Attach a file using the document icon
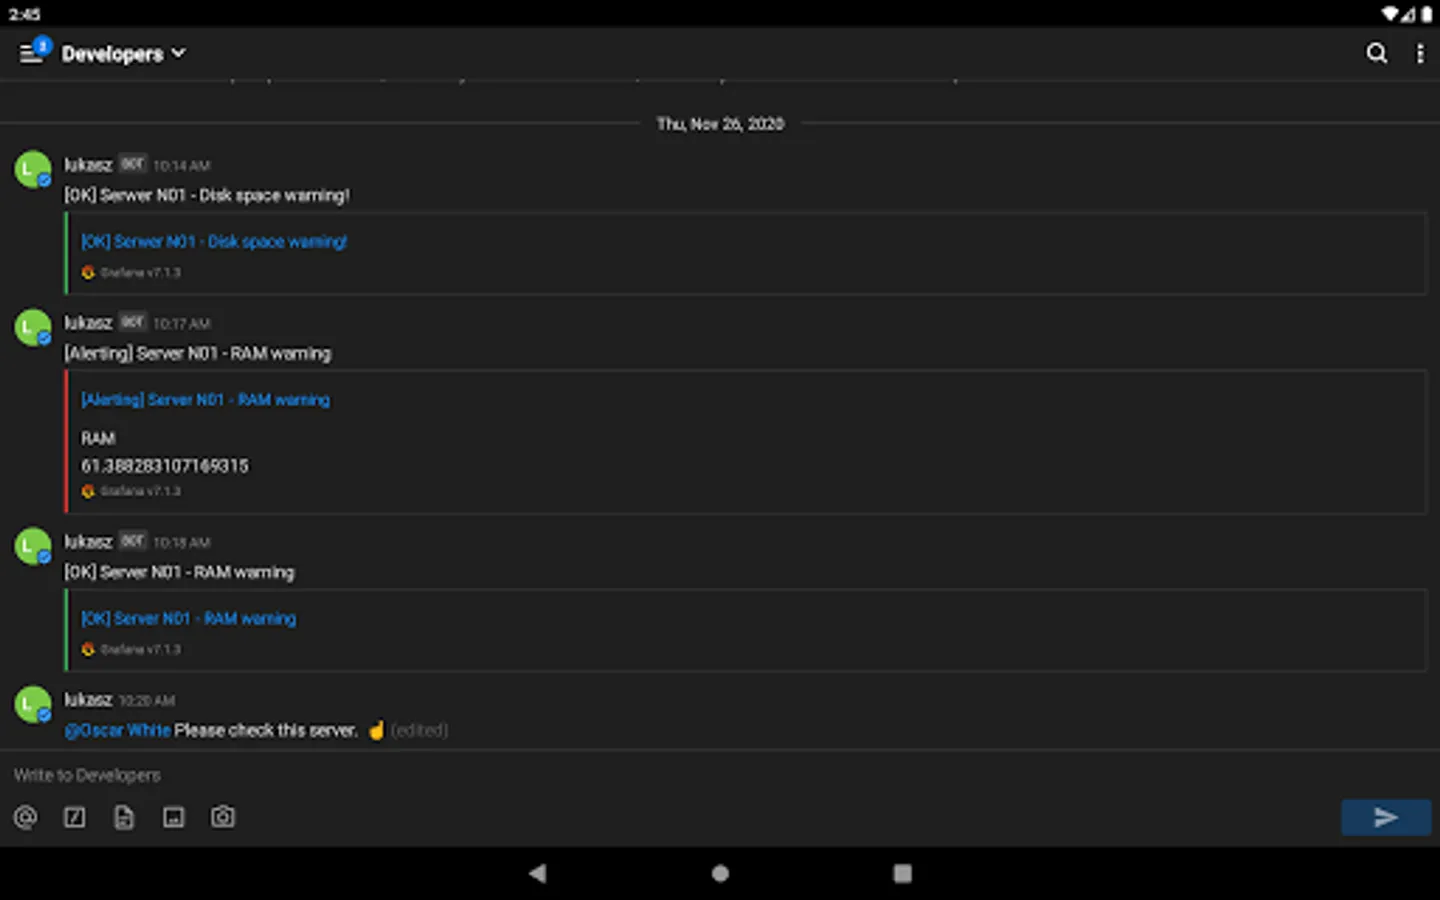 tap(124, 817)
